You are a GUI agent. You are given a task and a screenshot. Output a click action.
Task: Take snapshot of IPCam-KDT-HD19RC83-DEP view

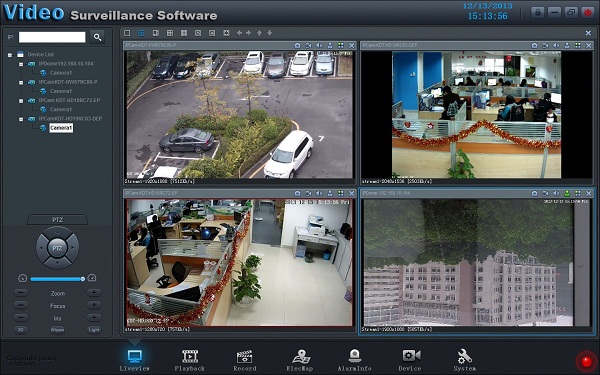(x=535, y=46)
